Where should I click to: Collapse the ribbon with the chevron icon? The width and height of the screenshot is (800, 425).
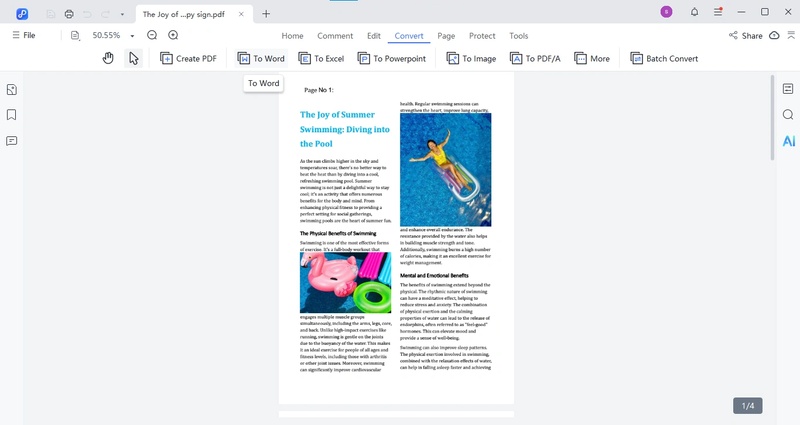791,35
